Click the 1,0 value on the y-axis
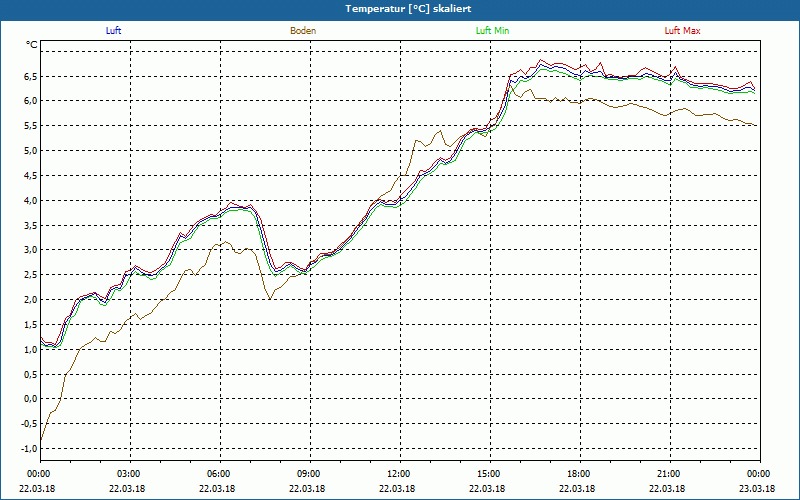 (x=30, y=349)
